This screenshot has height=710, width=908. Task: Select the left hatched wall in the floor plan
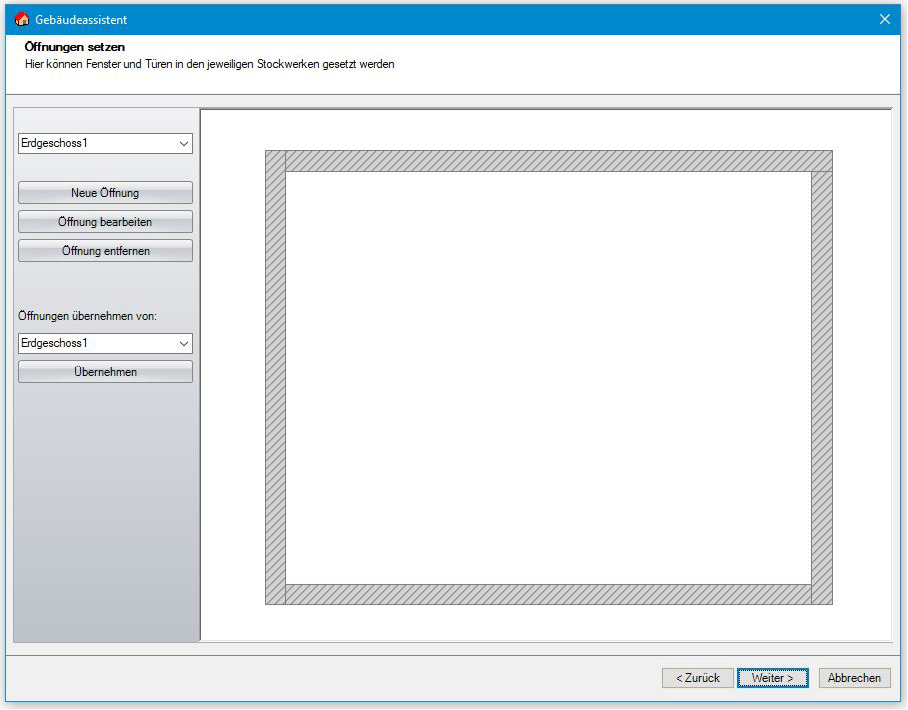(x=275, y=377)
